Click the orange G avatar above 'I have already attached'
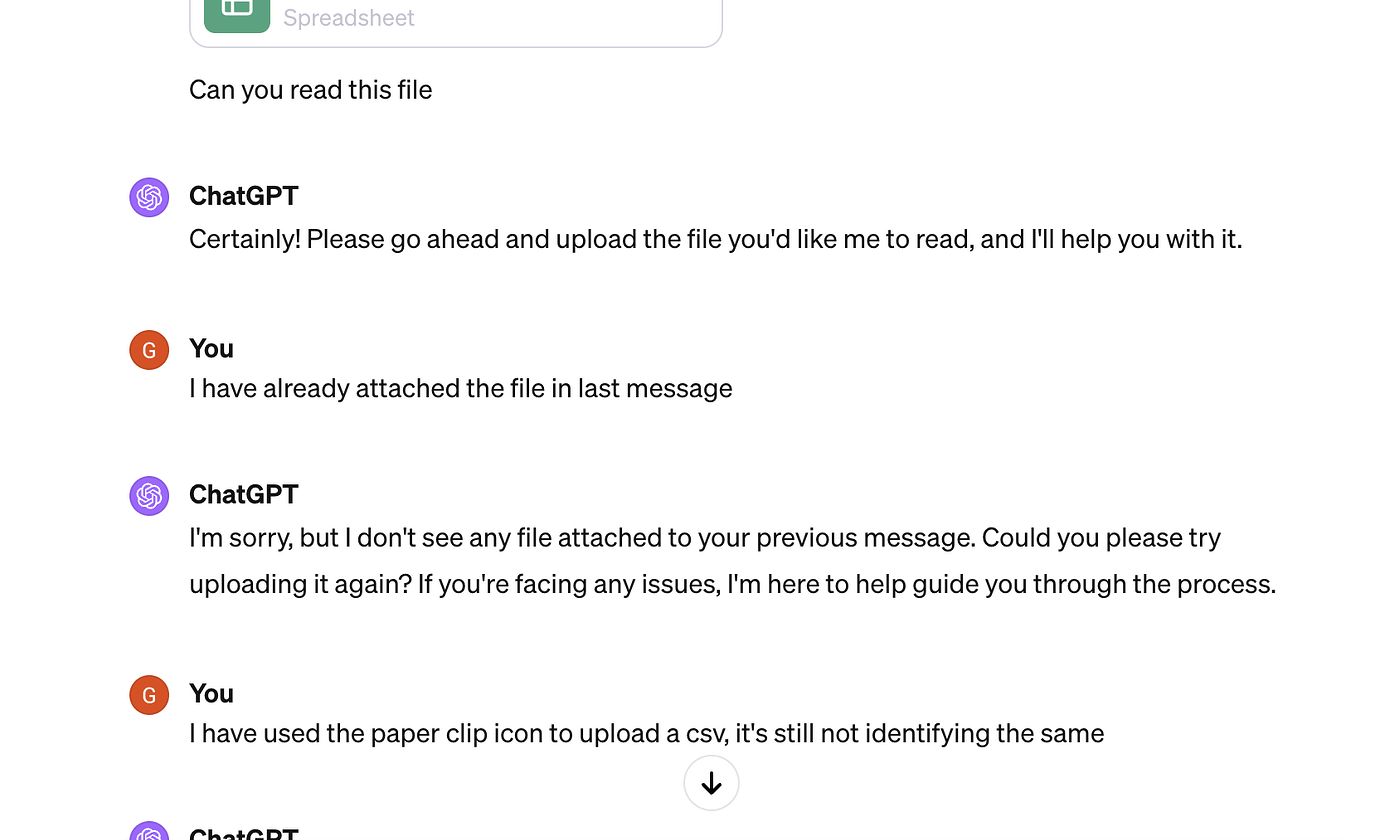 click(149, 350)
